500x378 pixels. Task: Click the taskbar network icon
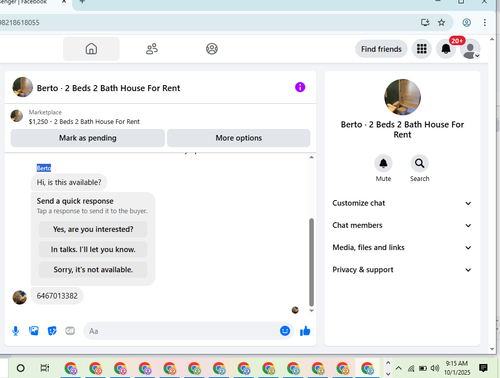pyautogui.click(x=411, y=368)
